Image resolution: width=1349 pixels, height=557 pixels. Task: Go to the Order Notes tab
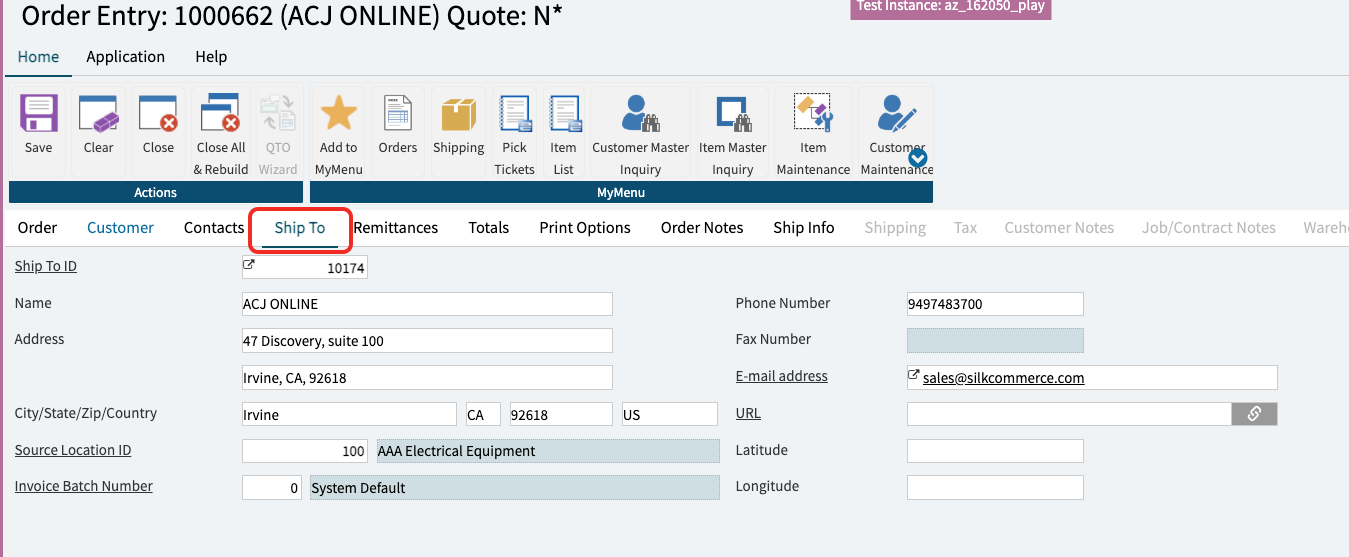pos(702,228)
